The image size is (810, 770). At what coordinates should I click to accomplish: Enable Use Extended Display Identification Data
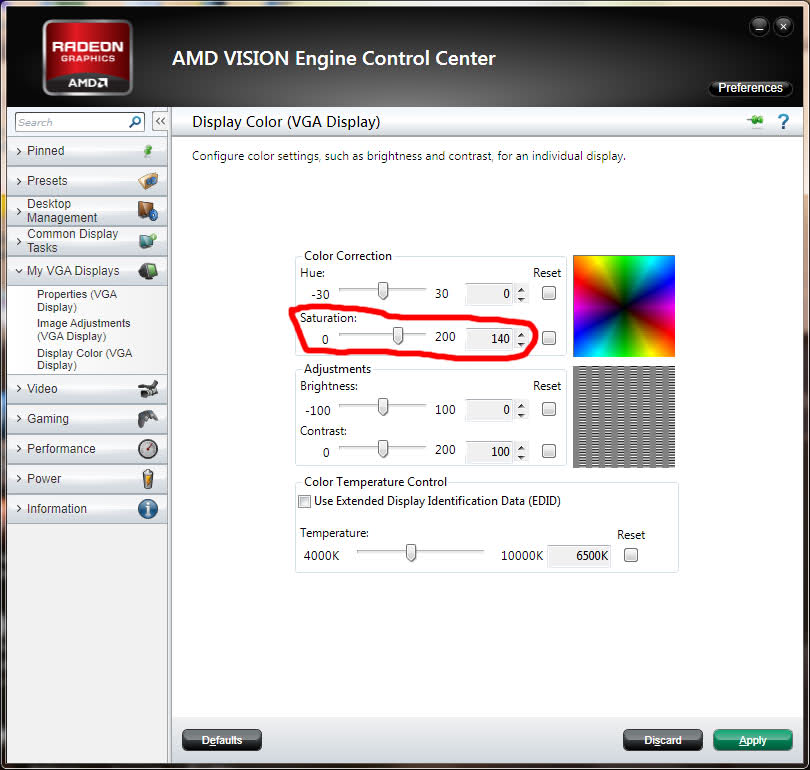tap(305, 501)
